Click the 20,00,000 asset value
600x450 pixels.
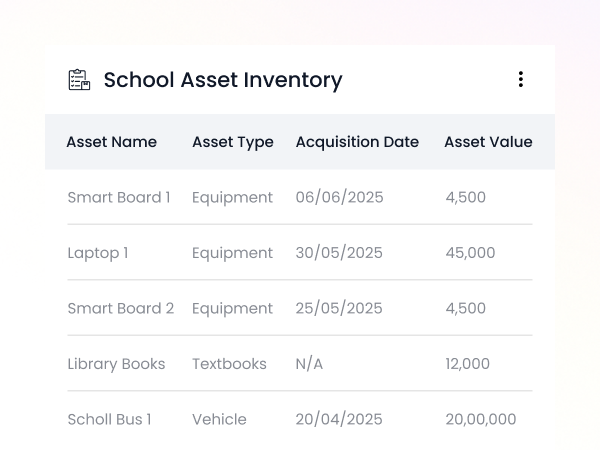click(x=481, y=420)
